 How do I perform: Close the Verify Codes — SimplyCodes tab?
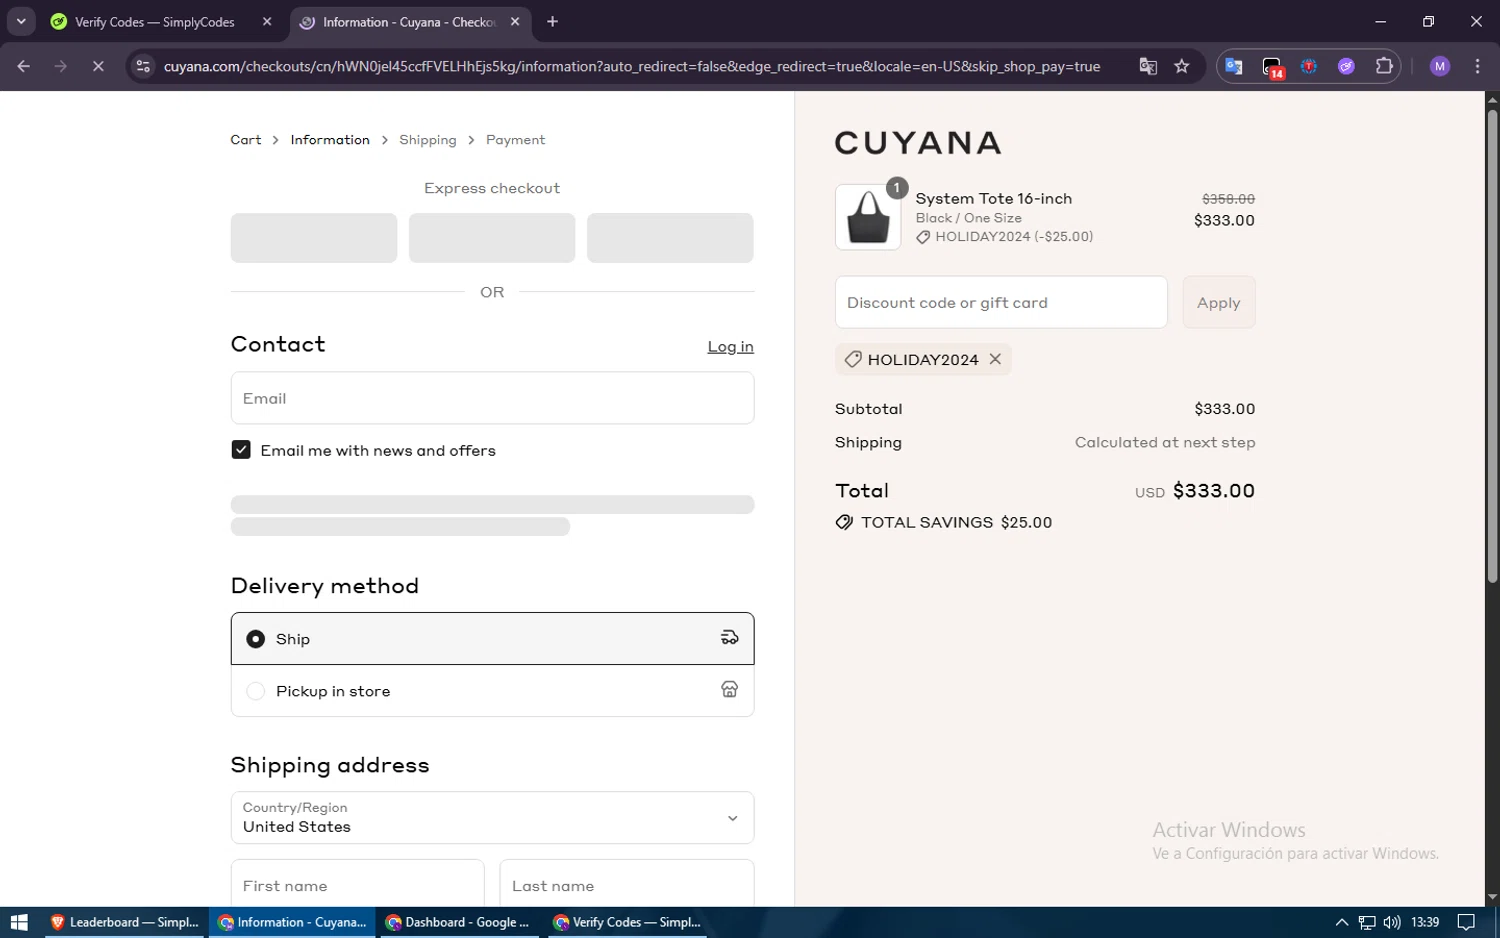[x=267, y=21]
